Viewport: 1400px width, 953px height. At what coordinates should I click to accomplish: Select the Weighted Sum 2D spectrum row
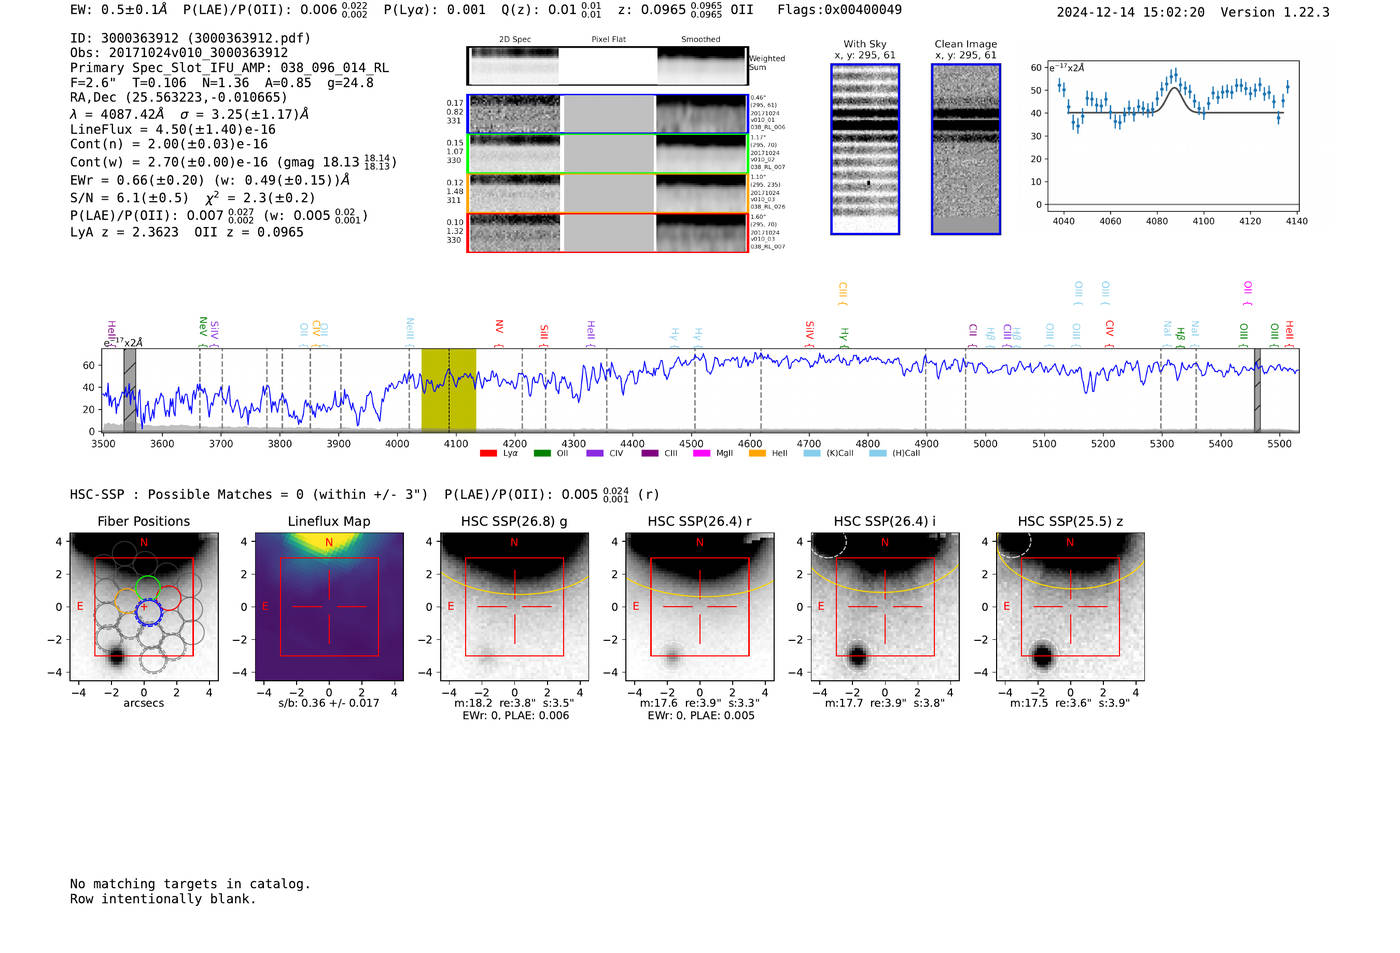pyautogui.click(x=607, y=65)
